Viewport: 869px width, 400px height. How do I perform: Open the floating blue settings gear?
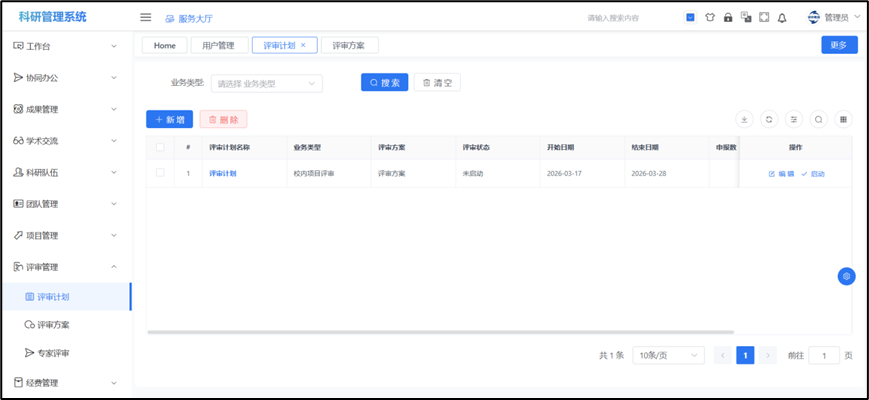pyautogui.click(x=846, y=276)
